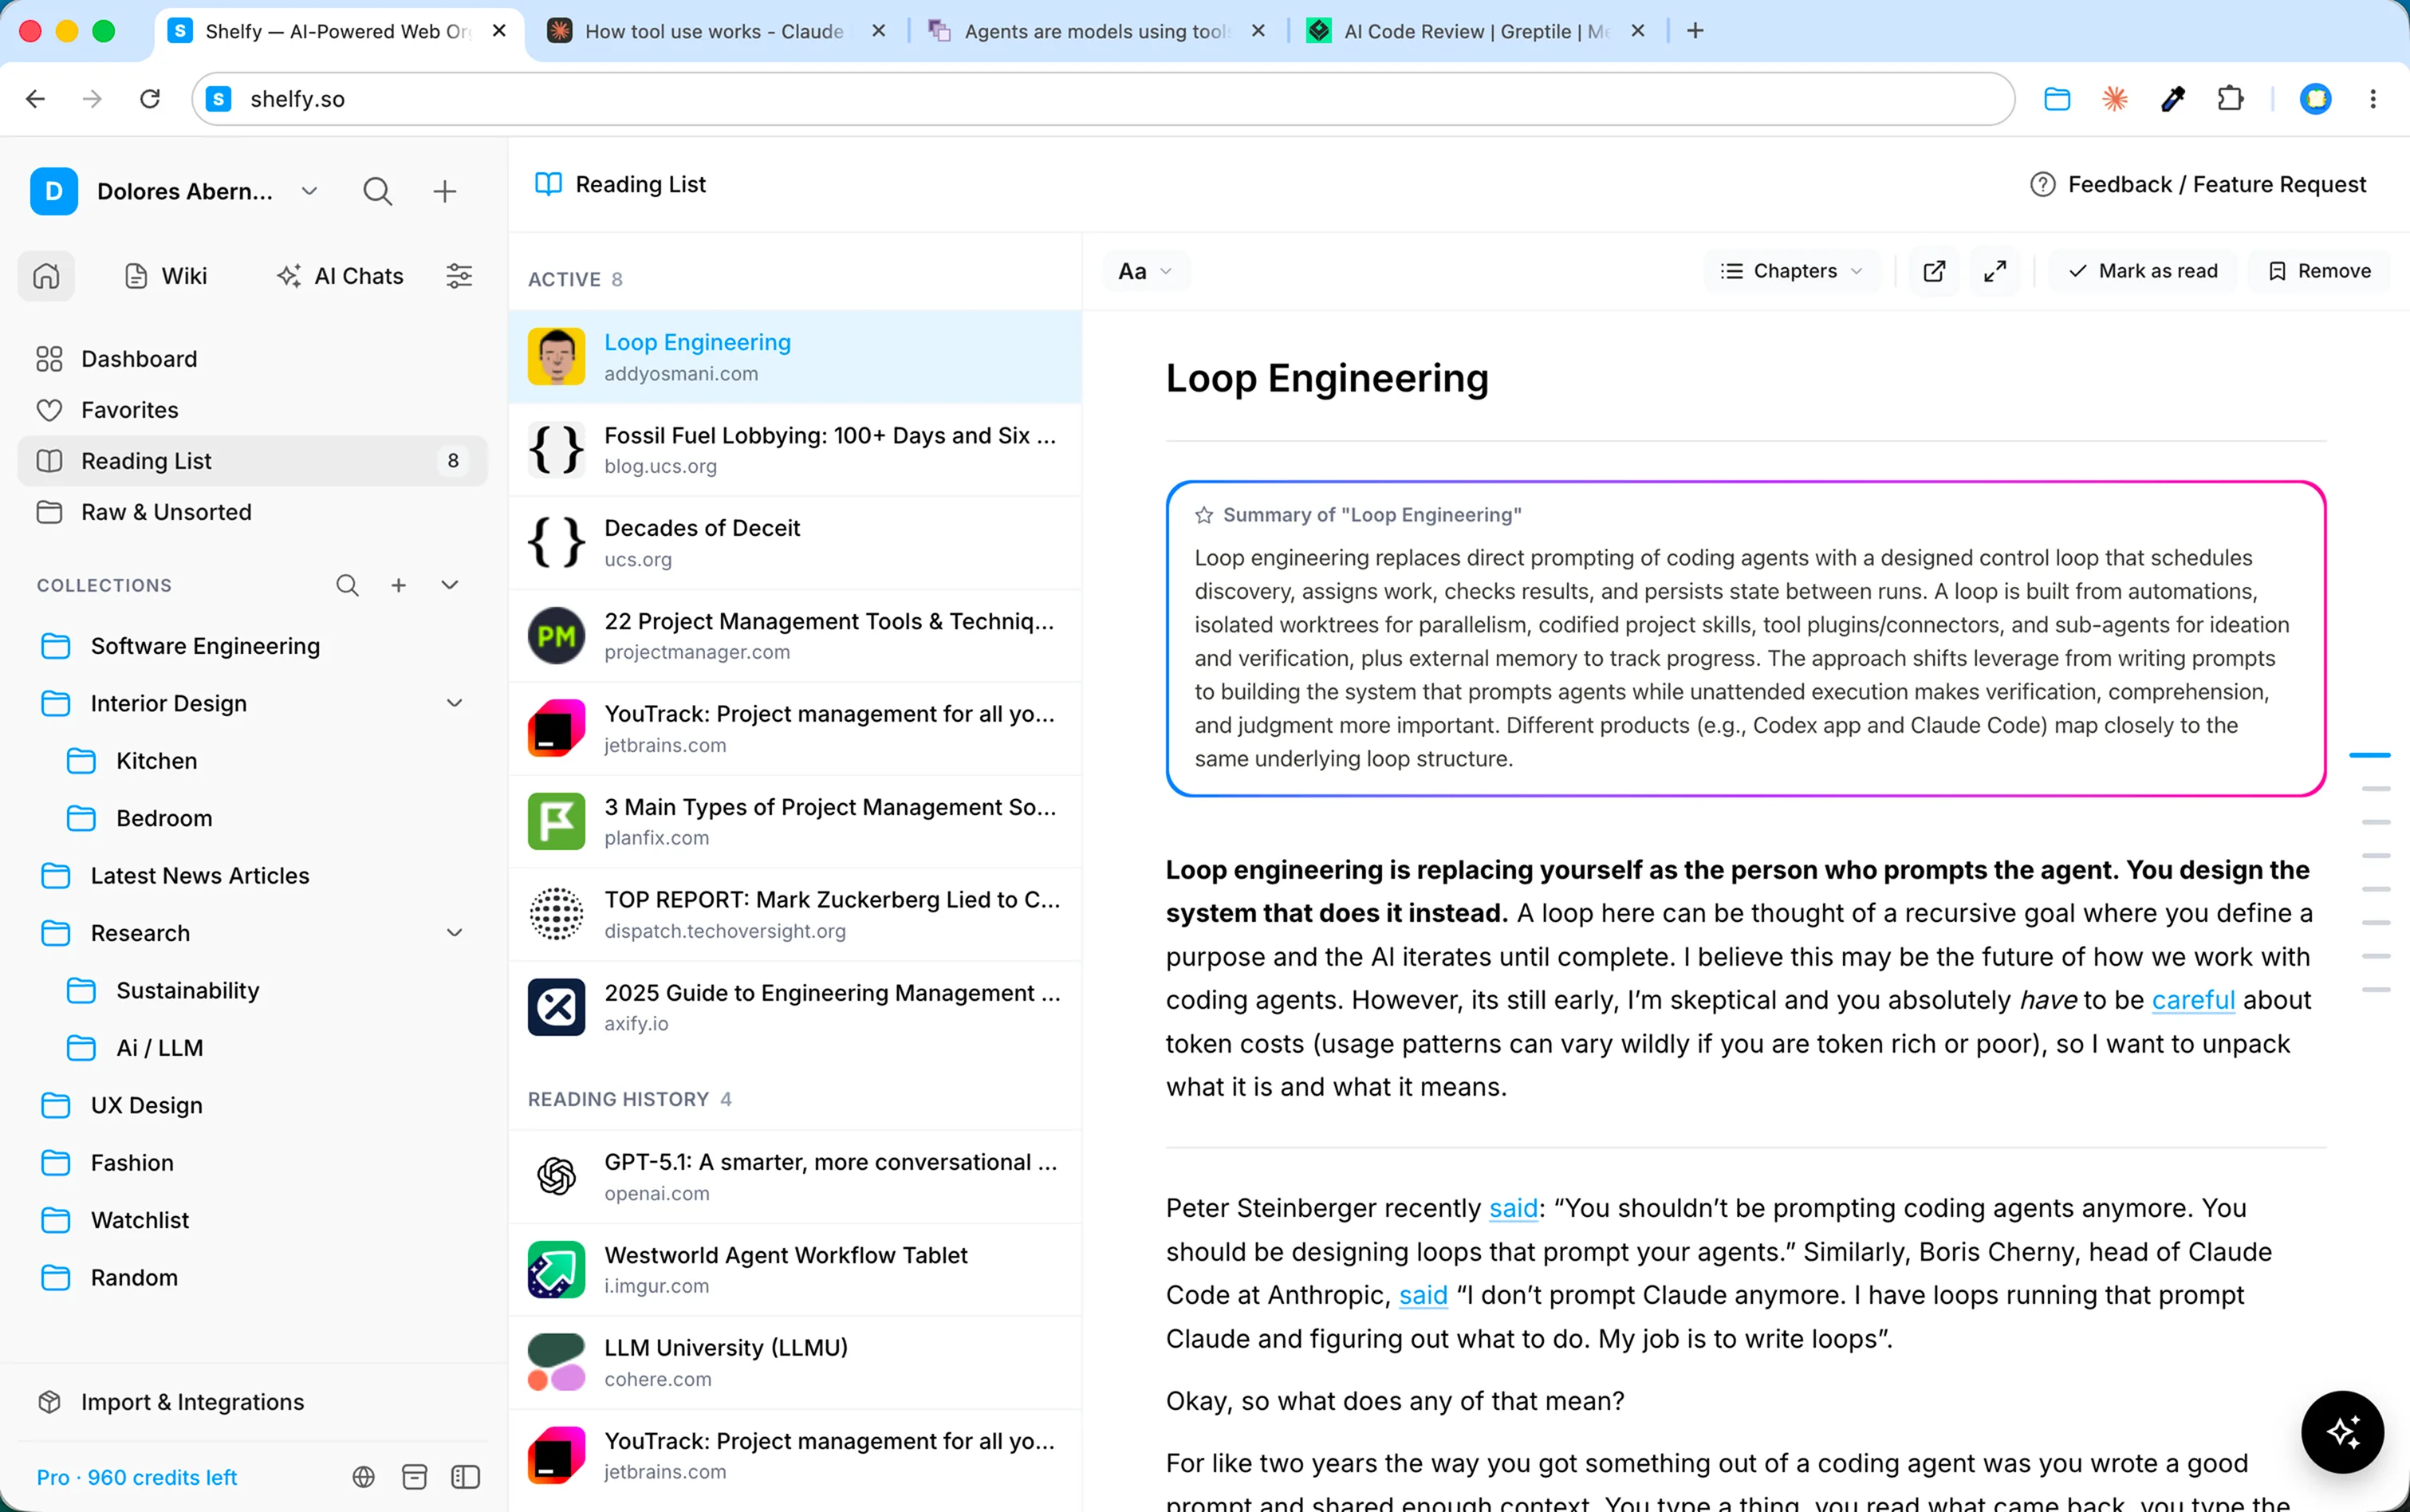The image size is (2410, 1512).
Task: Expand reader to fullscreen icon
Action: click(x=1995, y=271)
